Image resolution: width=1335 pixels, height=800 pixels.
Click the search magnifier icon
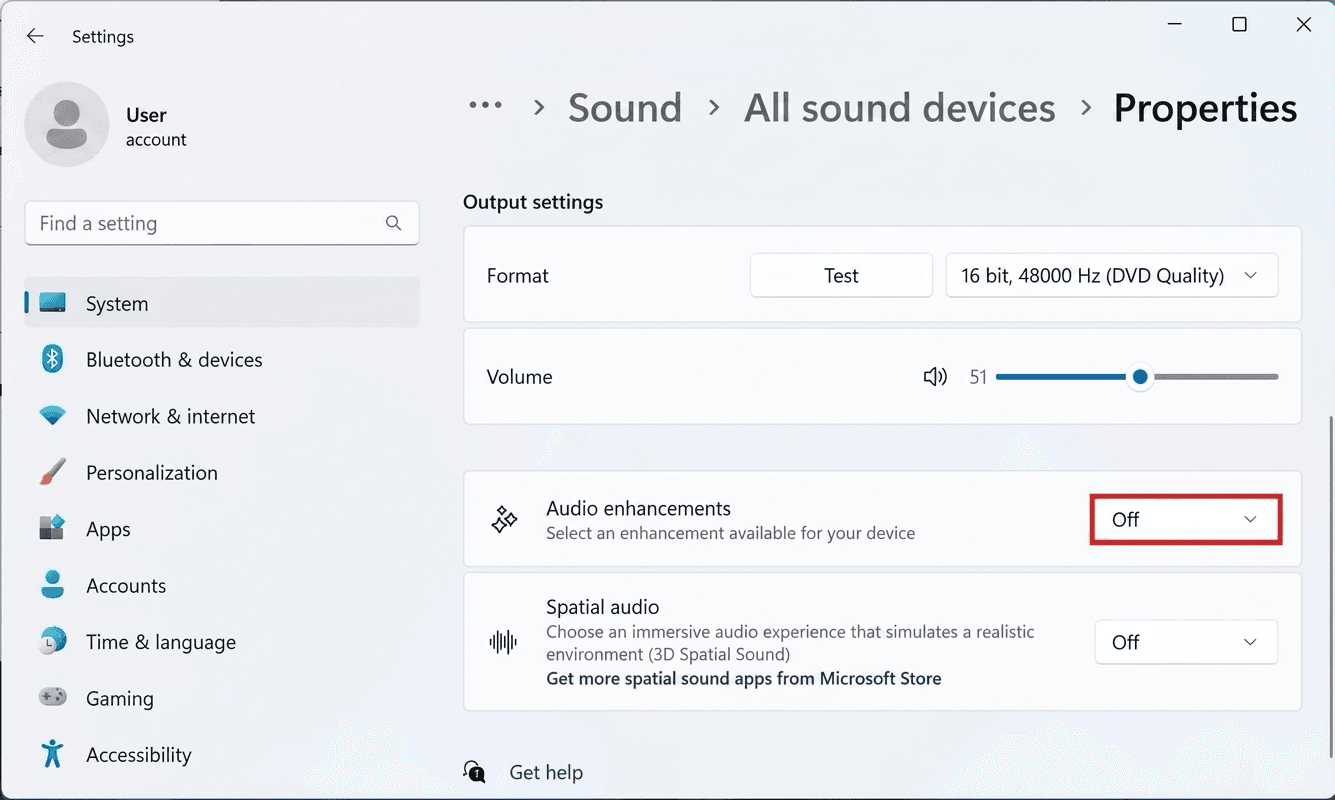point(393,223)
